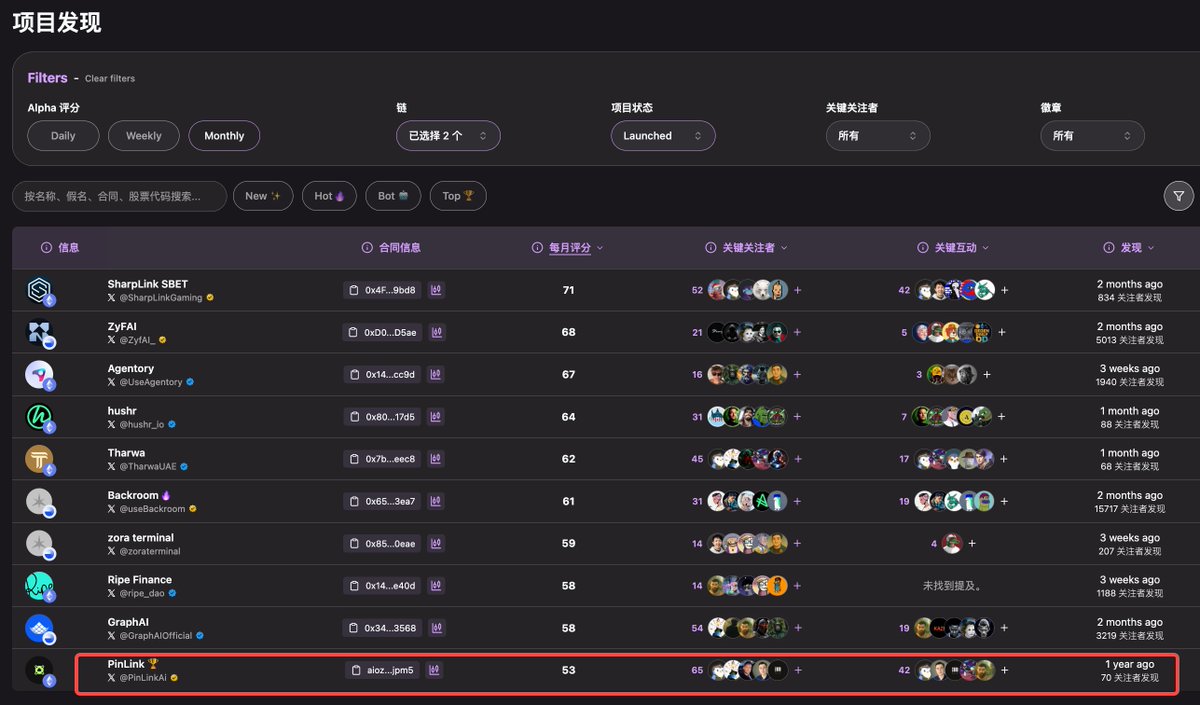
Task: Copy PinLink contract address aioz...jpm5
Action: coord(383,670)
